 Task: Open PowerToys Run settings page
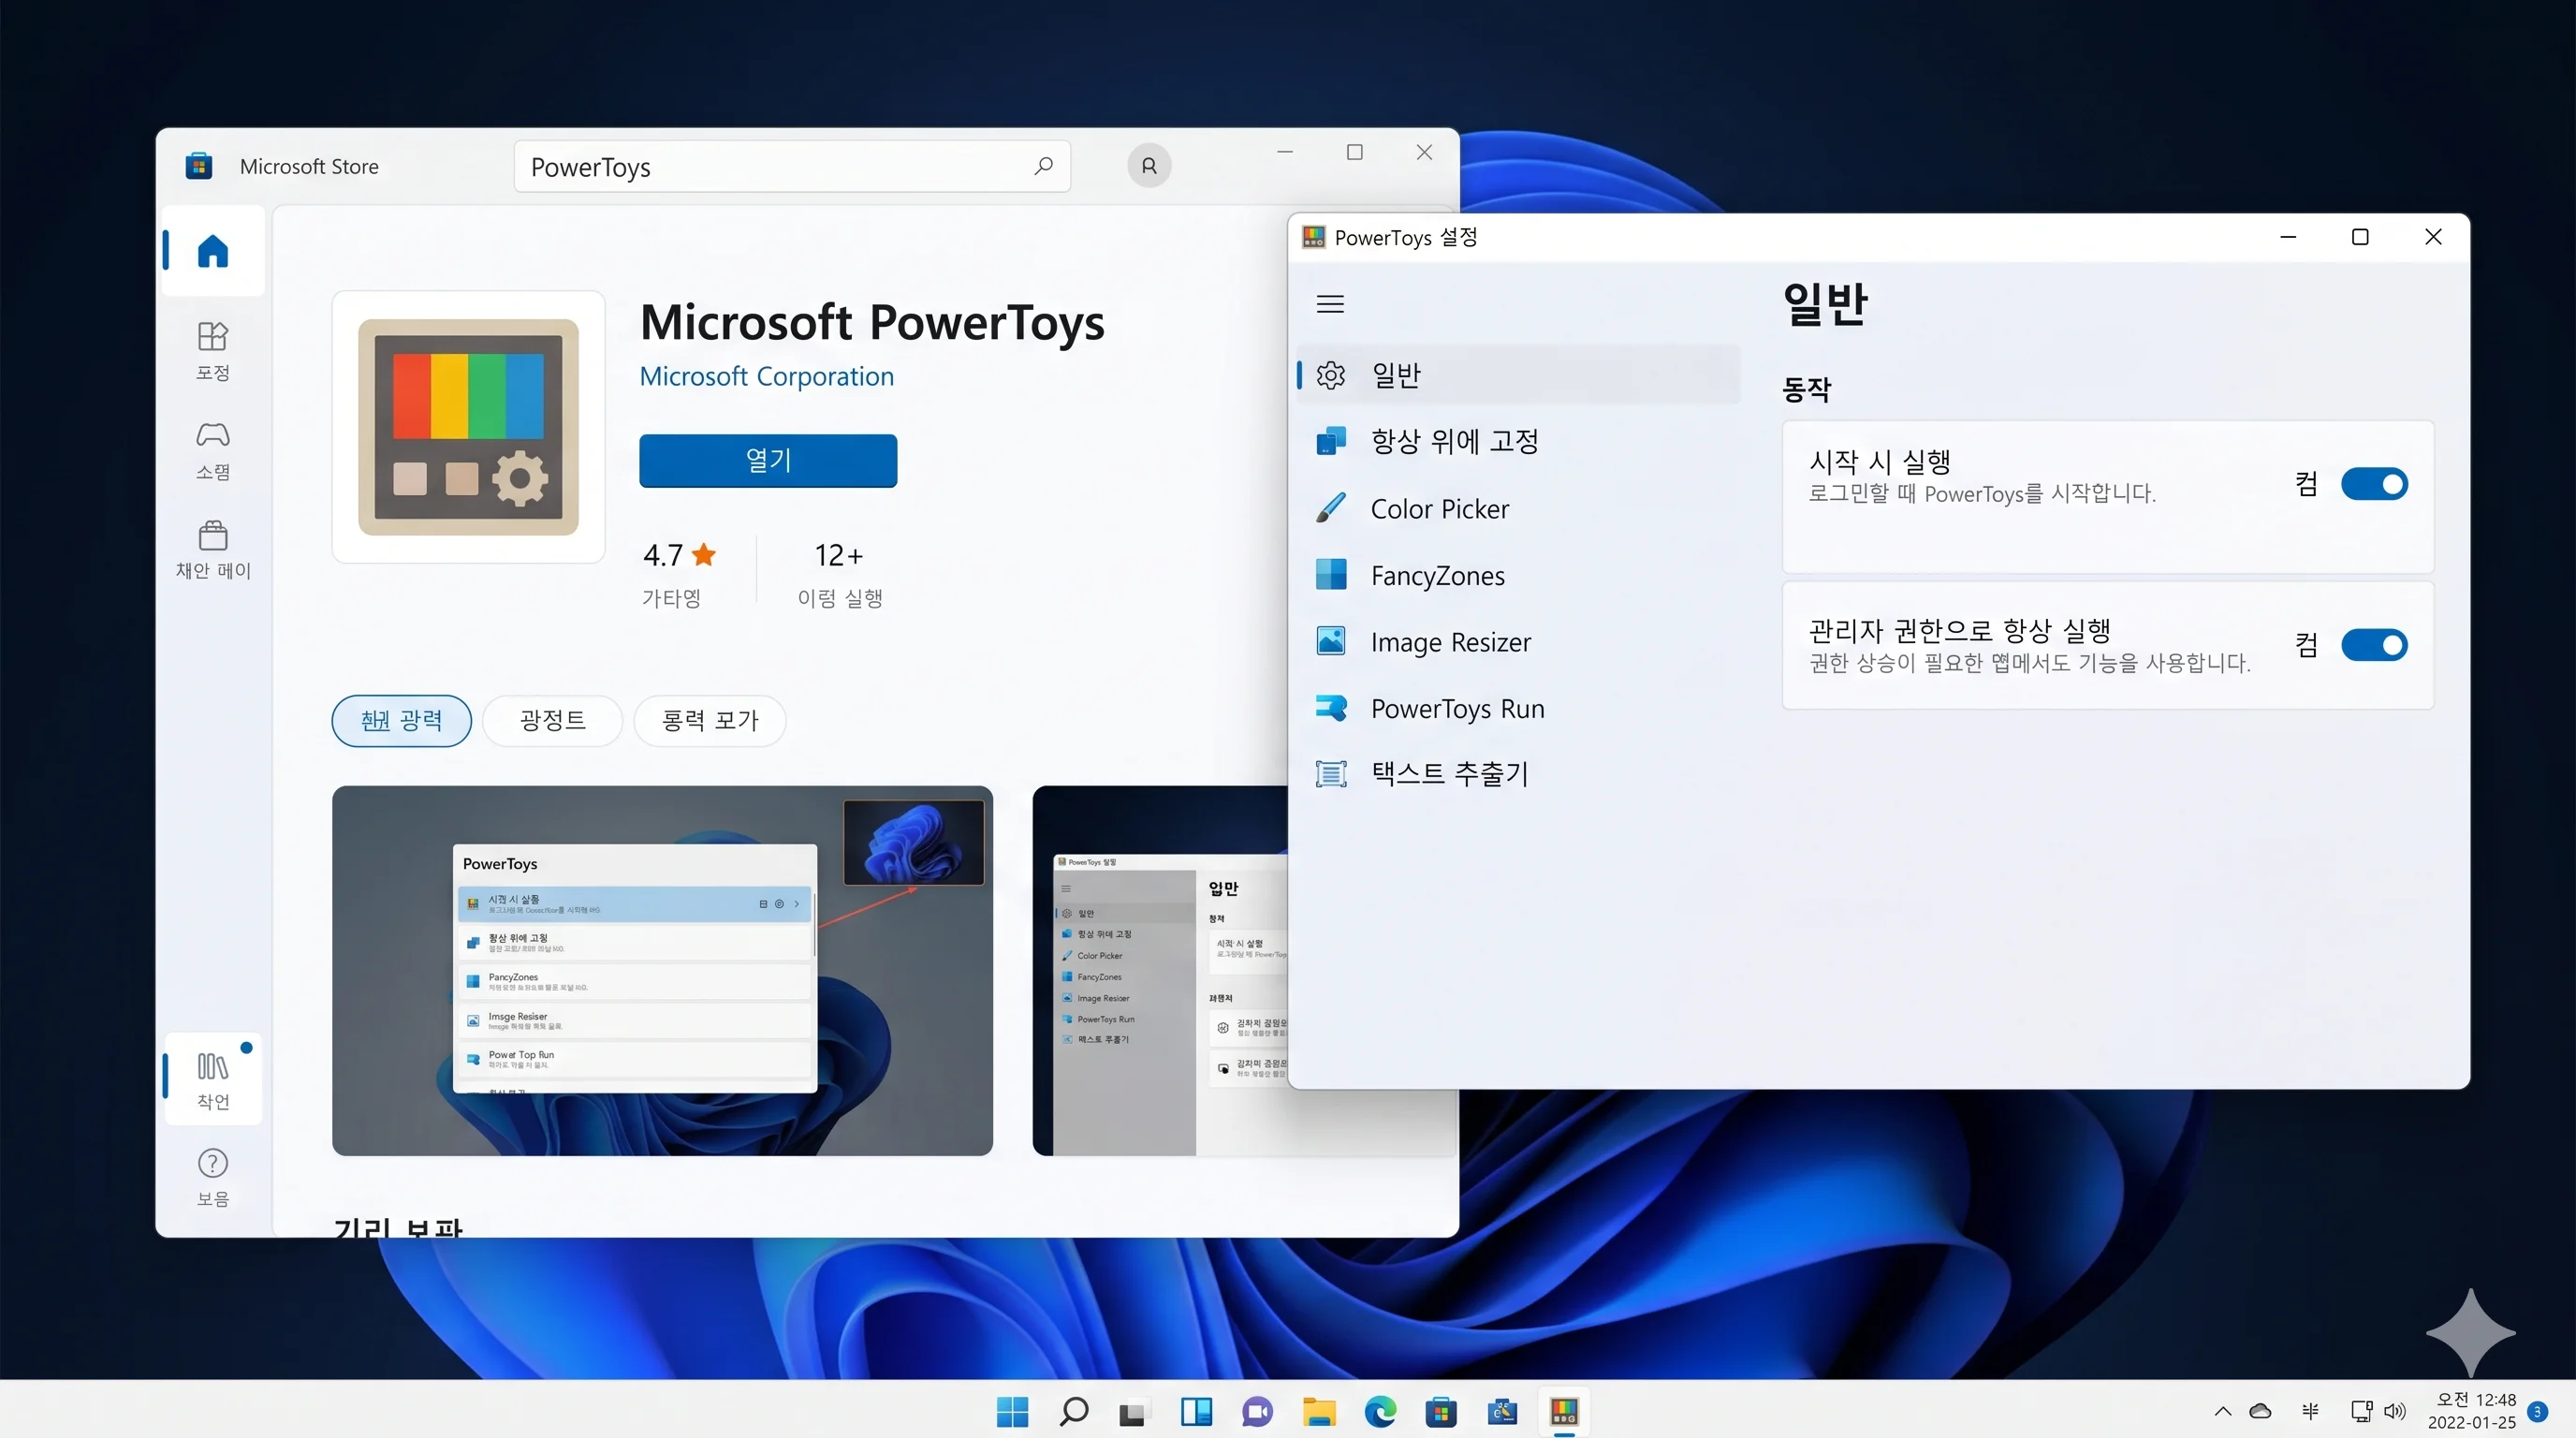click(1518, 708)
